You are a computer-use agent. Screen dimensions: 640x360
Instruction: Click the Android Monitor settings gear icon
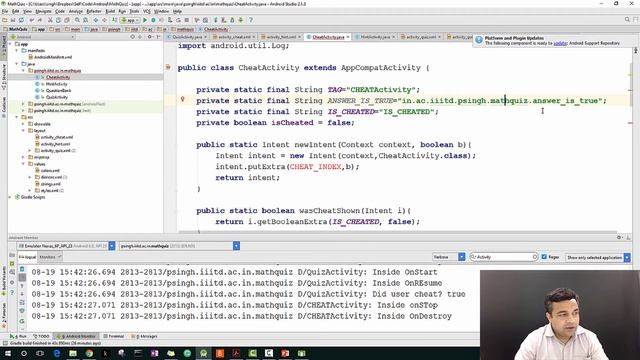(619, 238)
